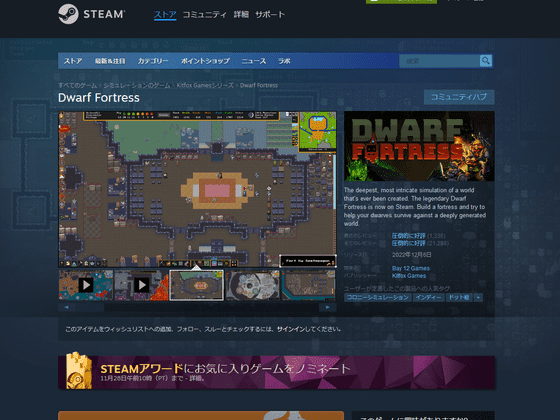The height and width of the screenshot is (420, 560).
Task: Click the Dwarf Fortress header capsule image
Action: click(x=419, y=146)
